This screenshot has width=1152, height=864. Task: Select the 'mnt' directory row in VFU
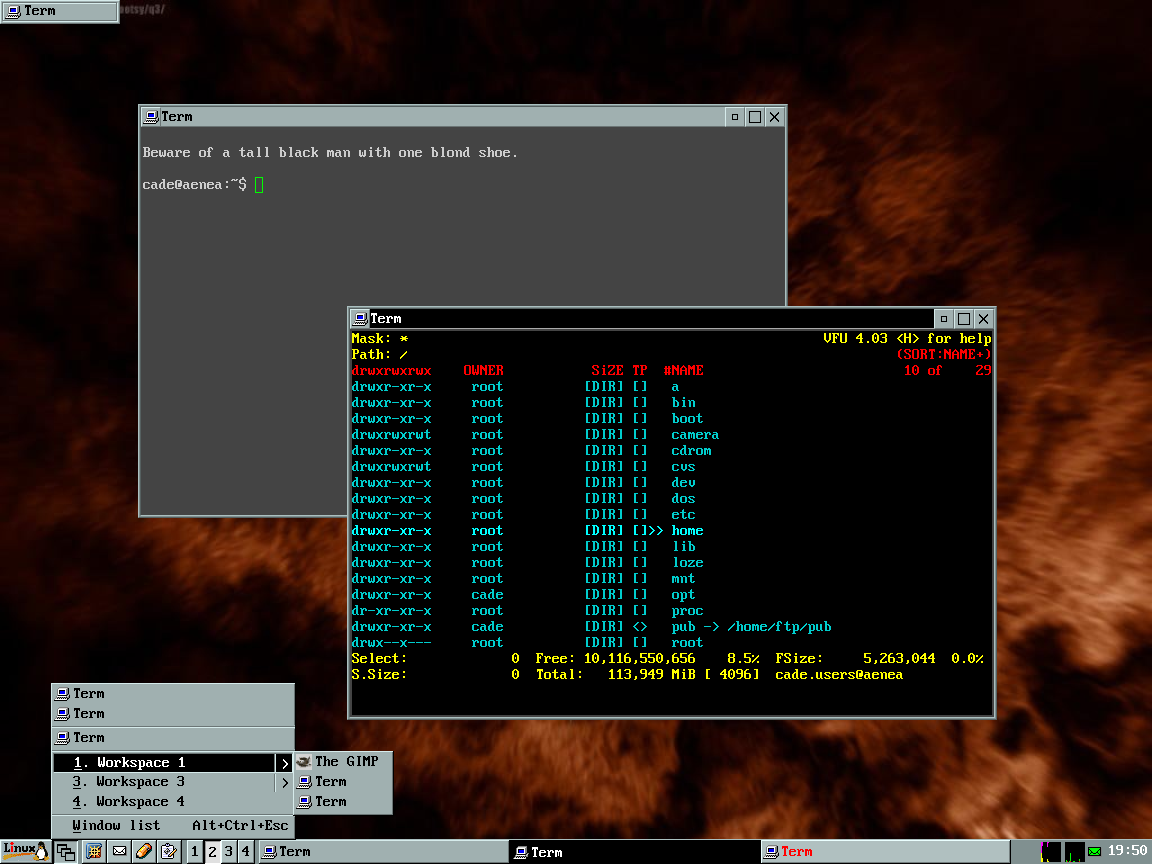pos(672,579)
